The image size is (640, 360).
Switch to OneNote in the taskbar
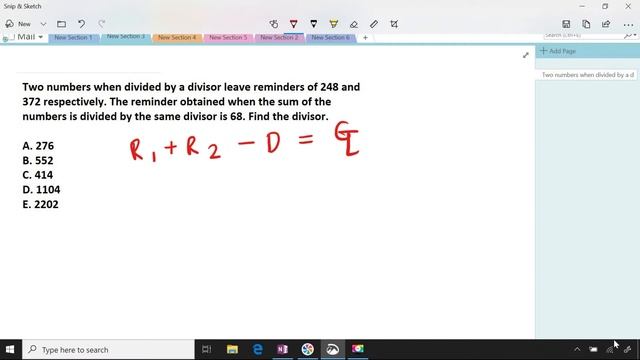[282, 349]
